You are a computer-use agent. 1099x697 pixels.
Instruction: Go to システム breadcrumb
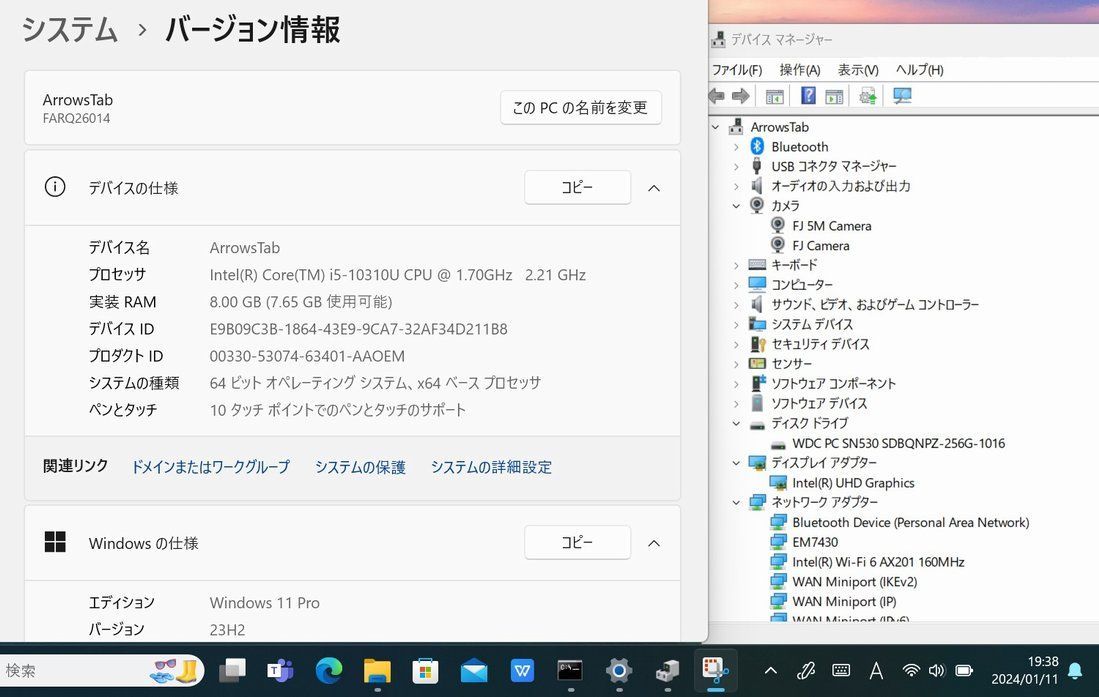pos(69,29)
